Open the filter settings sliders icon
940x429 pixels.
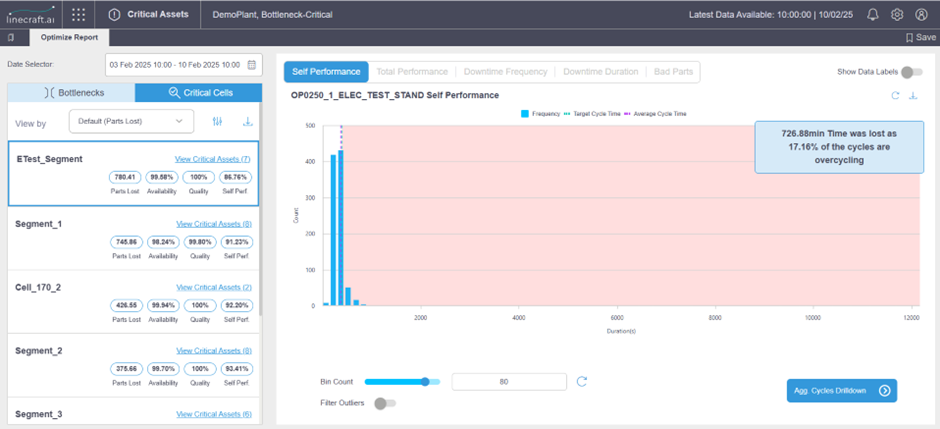point(217,122)
